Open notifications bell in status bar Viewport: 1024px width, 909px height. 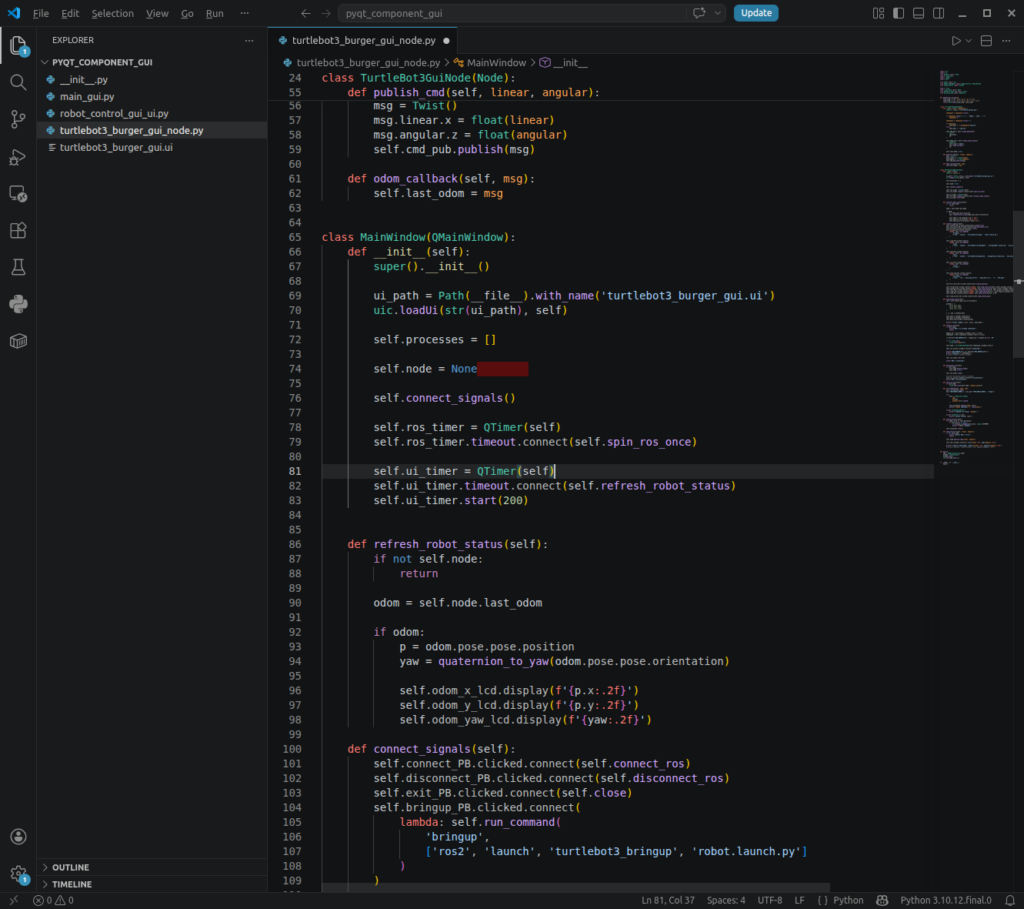coord(1010,901)
